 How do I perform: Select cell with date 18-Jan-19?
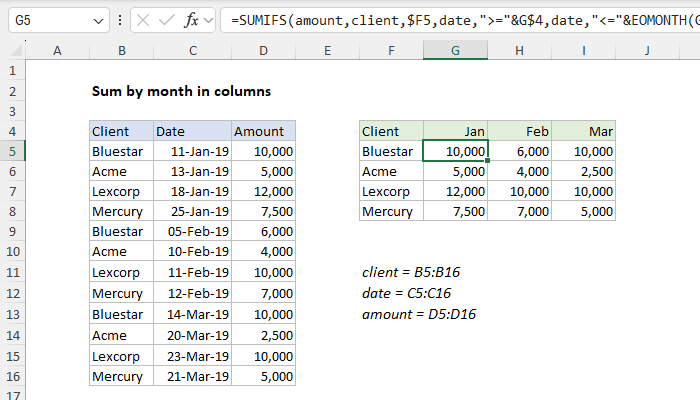click(192, 192)
